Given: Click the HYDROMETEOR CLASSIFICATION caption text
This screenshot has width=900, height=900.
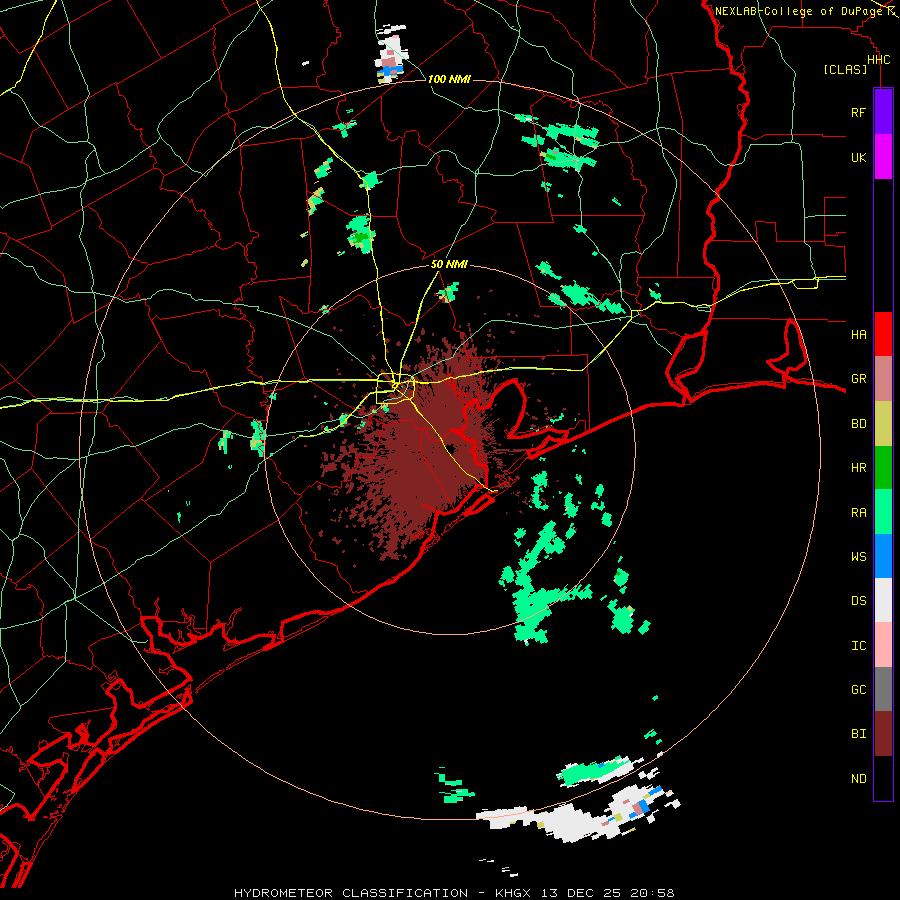Looking at the screenshot, I should (351, 893).
